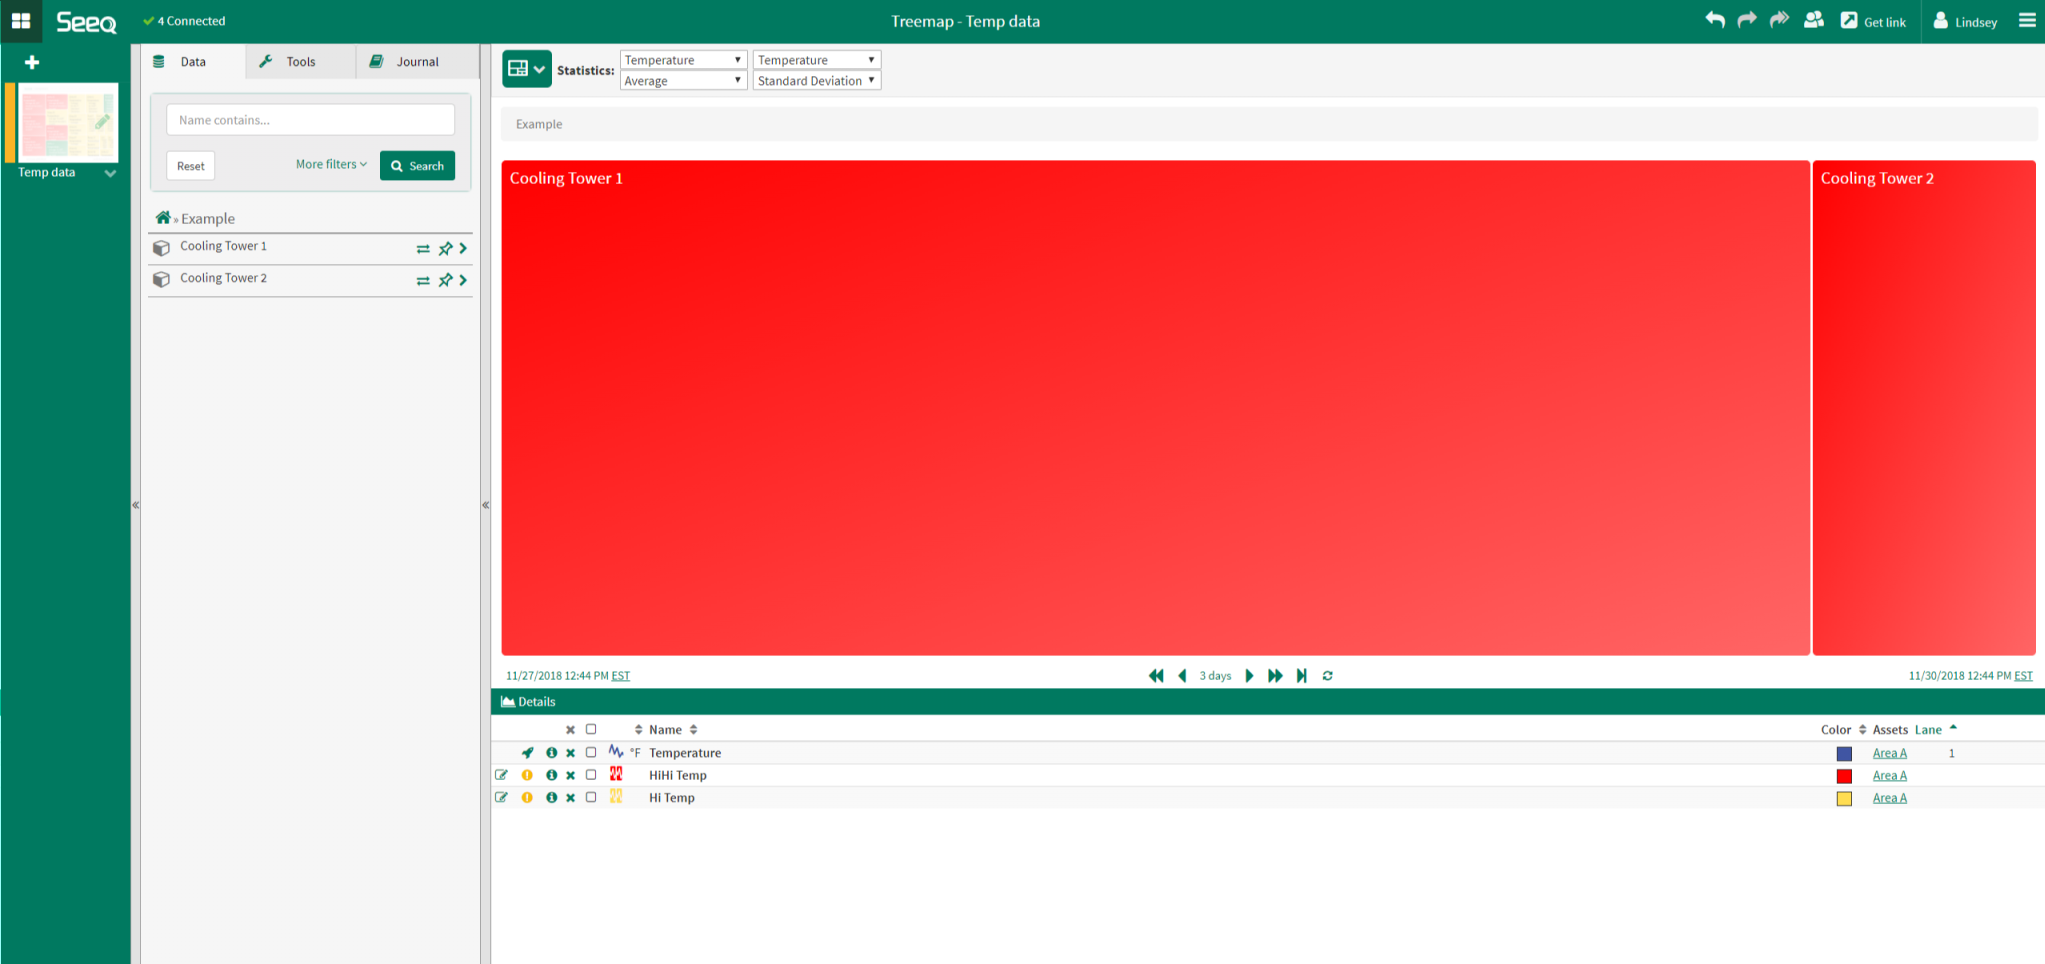Click the plus icon to add worksheet

32,63
